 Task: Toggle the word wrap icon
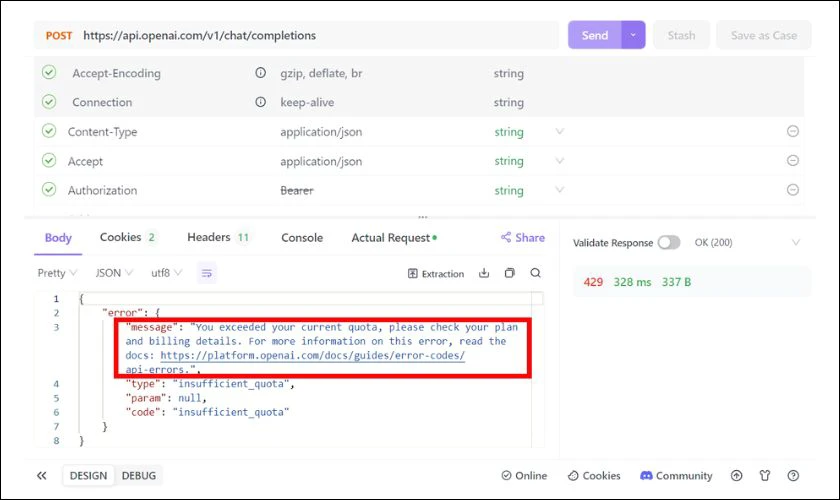pos(207,273)
